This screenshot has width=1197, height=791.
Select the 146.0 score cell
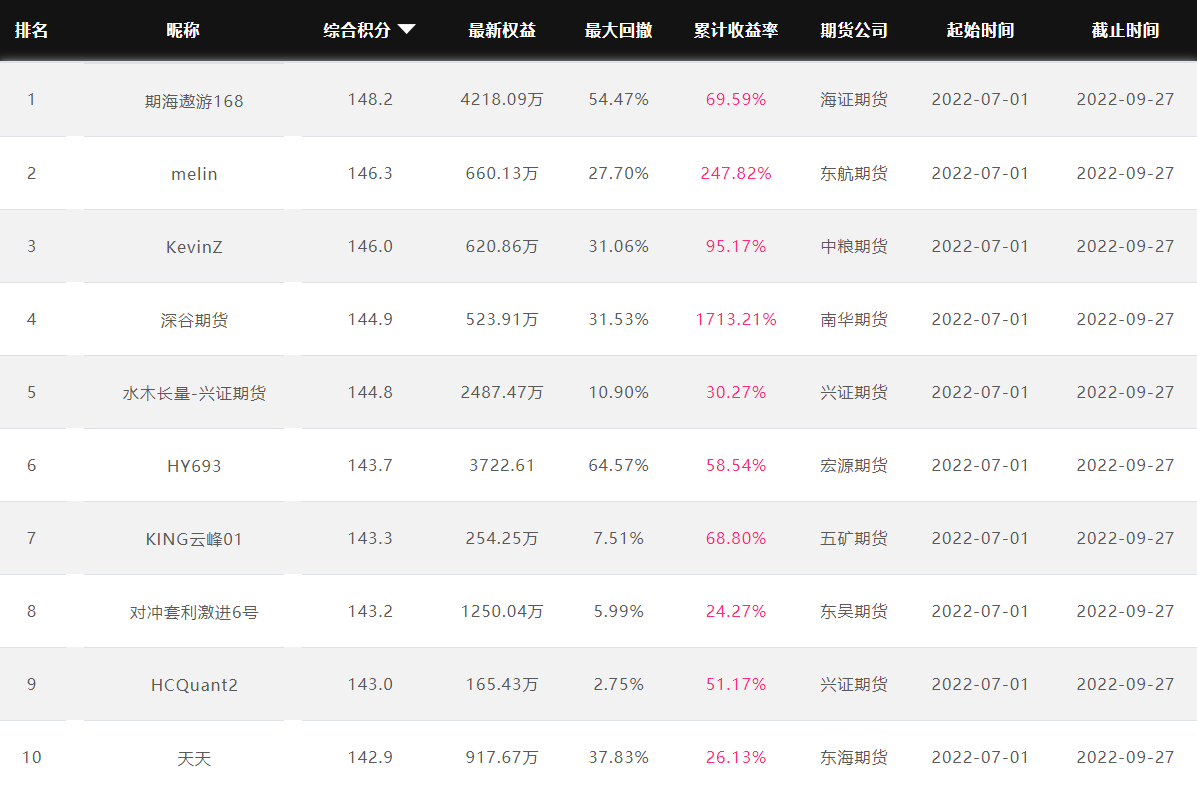tap(370, 246)
